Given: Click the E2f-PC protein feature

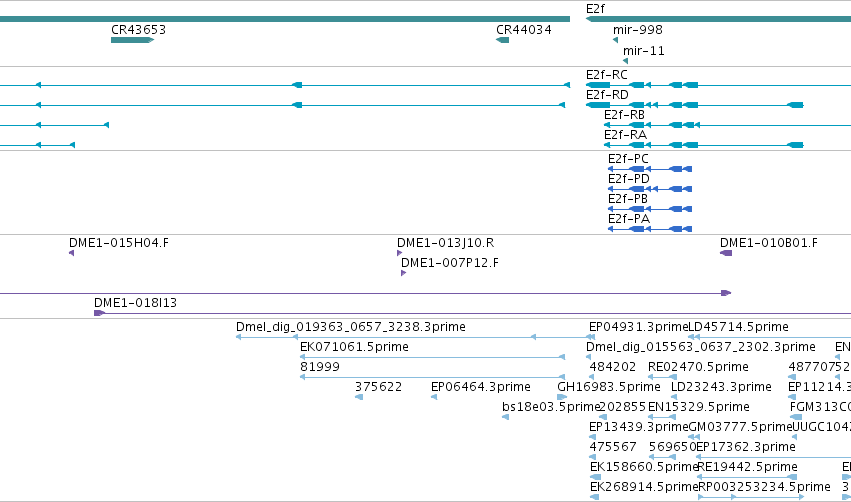Looking at the screenshot, I should (x=650, y=169).
